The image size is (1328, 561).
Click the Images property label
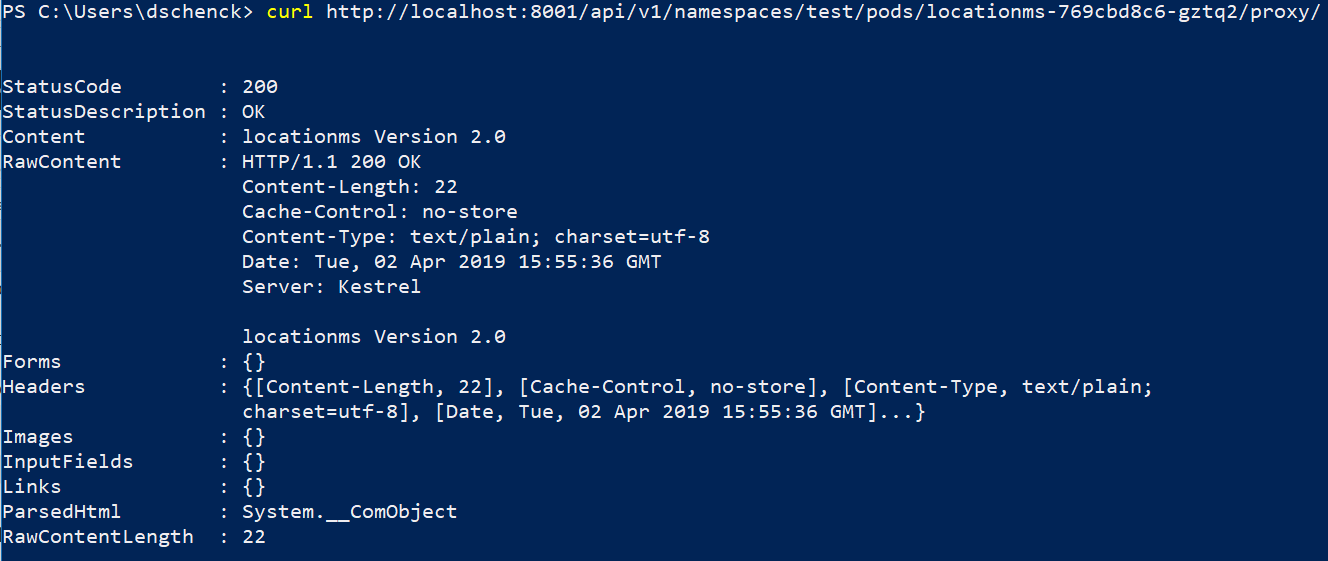point(38,437)
